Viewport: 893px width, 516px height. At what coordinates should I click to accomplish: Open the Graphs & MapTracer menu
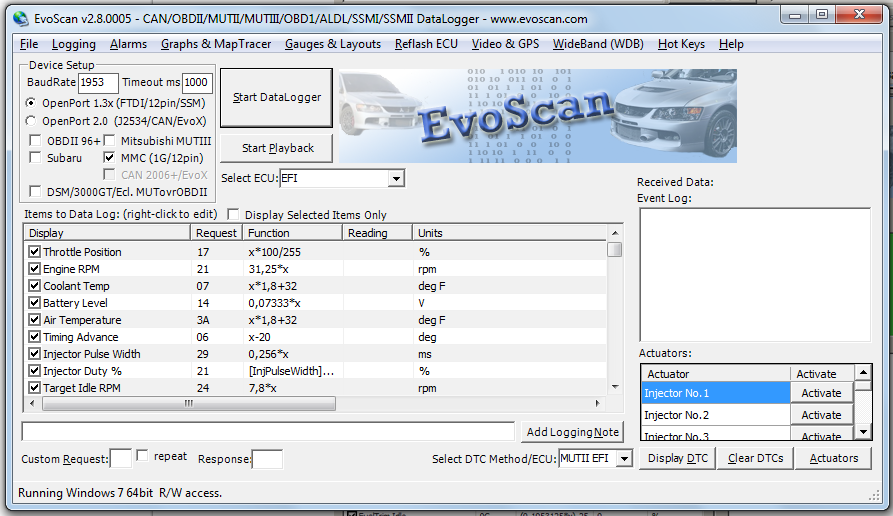point(216,44)
